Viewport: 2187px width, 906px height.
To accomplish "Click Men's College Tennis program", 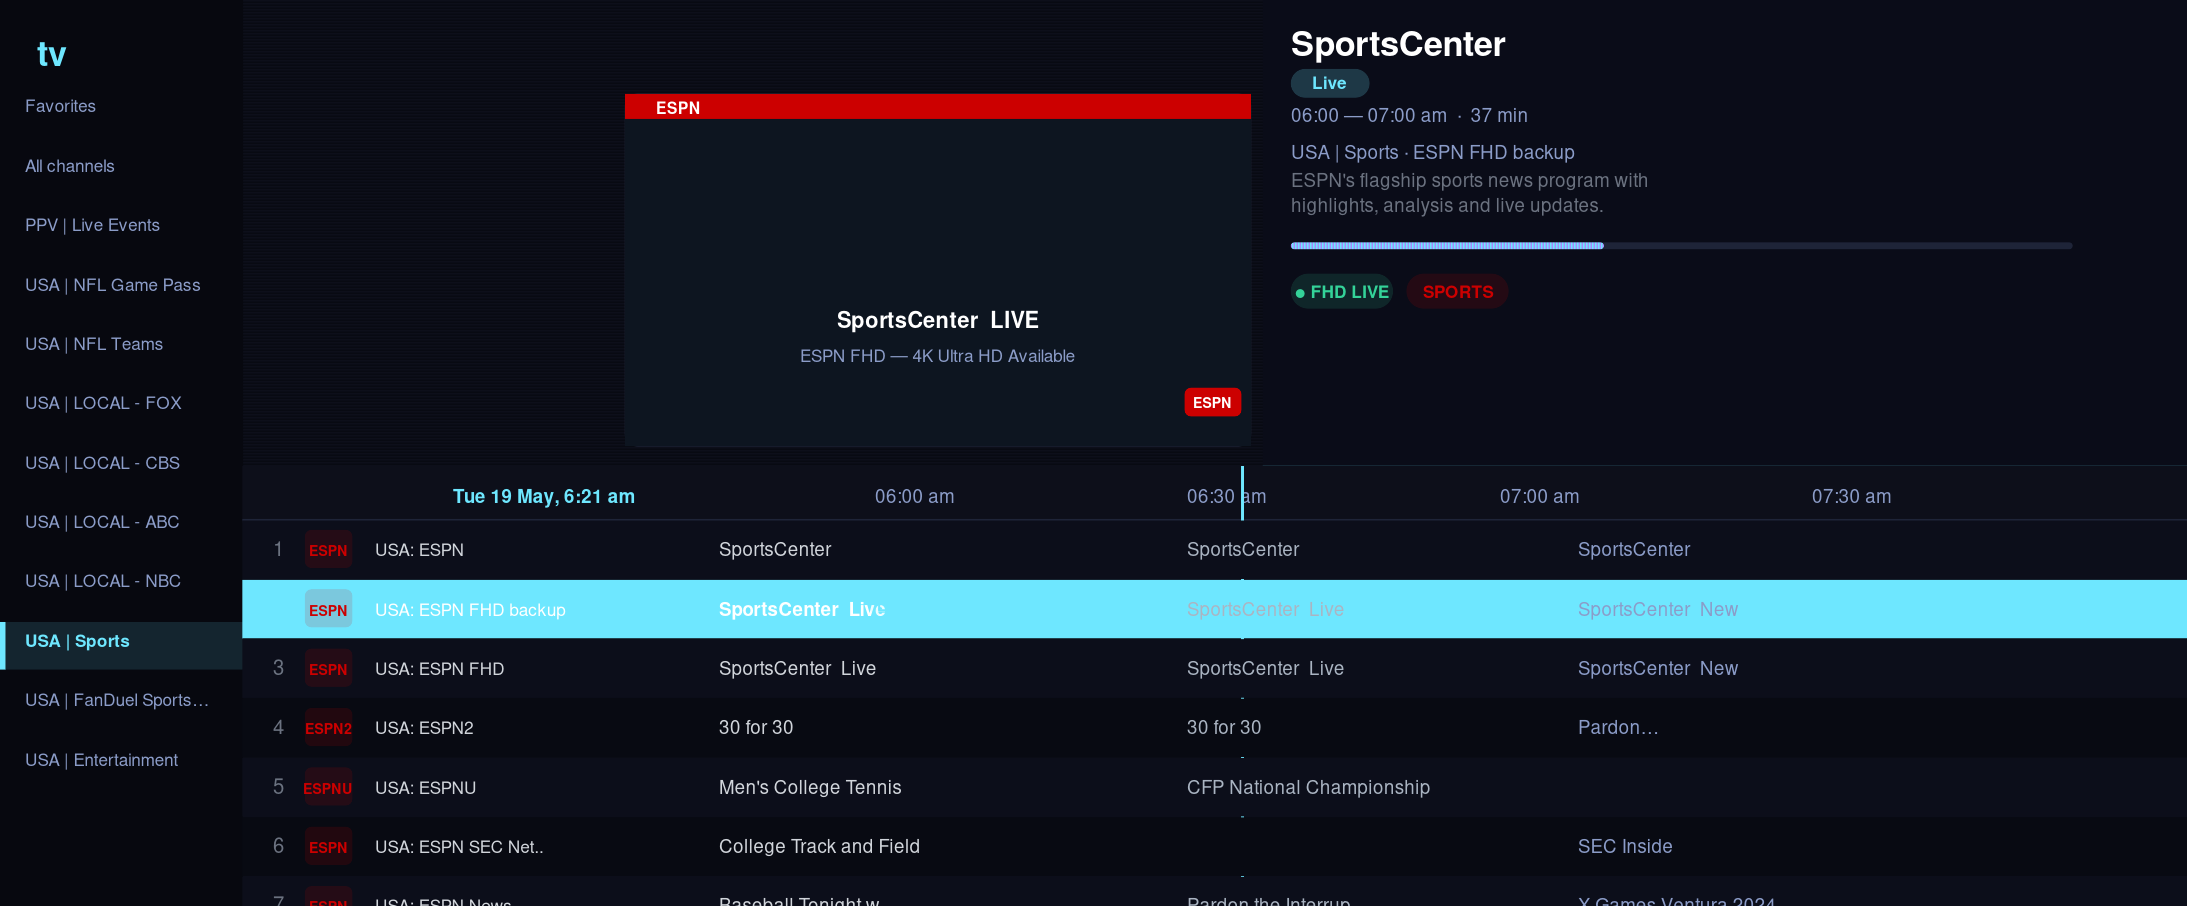I will click(810, 787).
